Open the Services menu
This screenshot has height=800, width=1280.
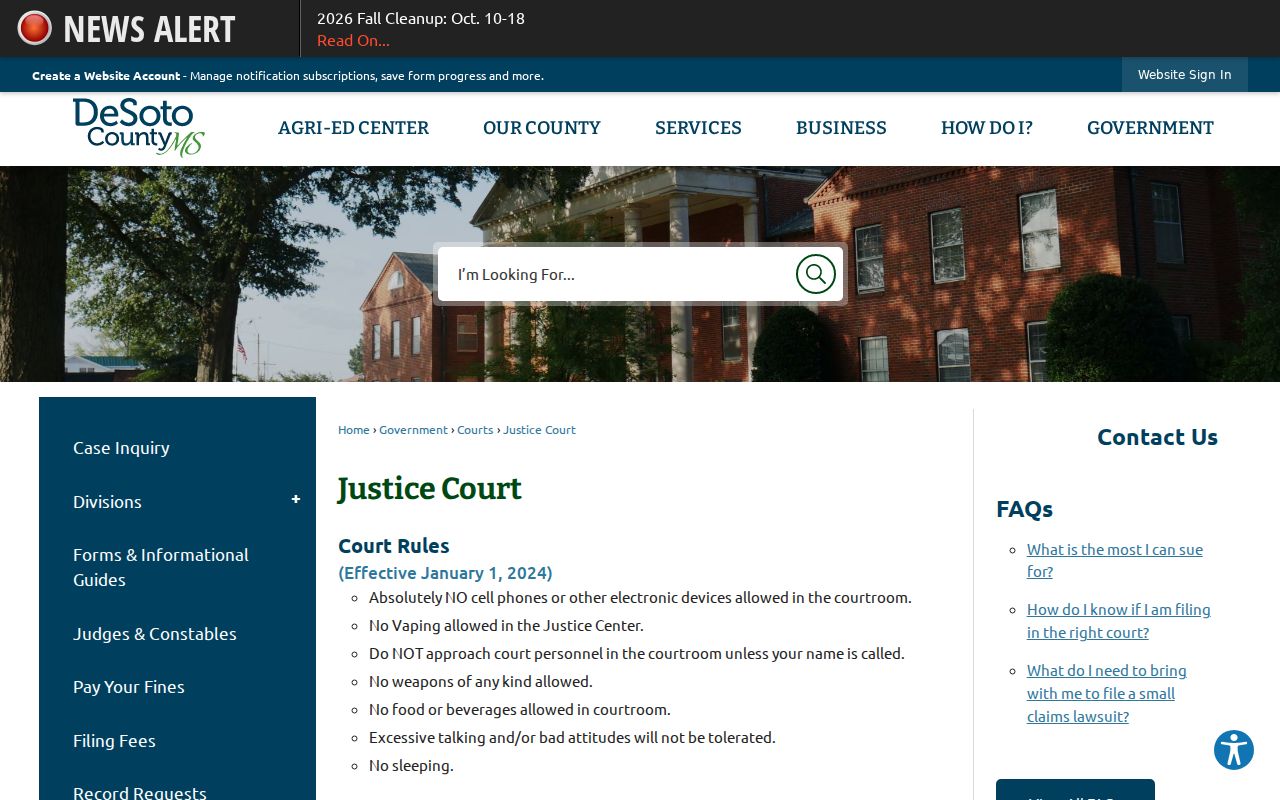tap(698, 128)
